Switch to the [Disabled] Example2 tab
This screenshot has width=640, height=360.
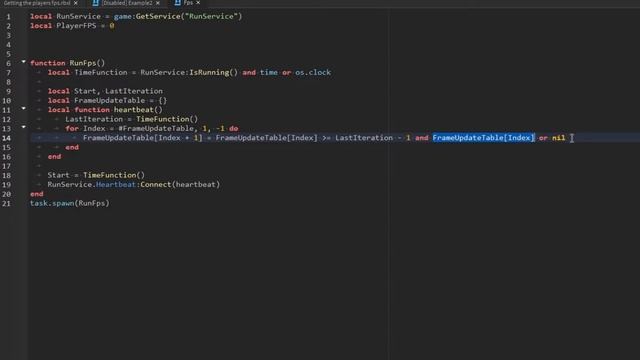click(127, 3)
